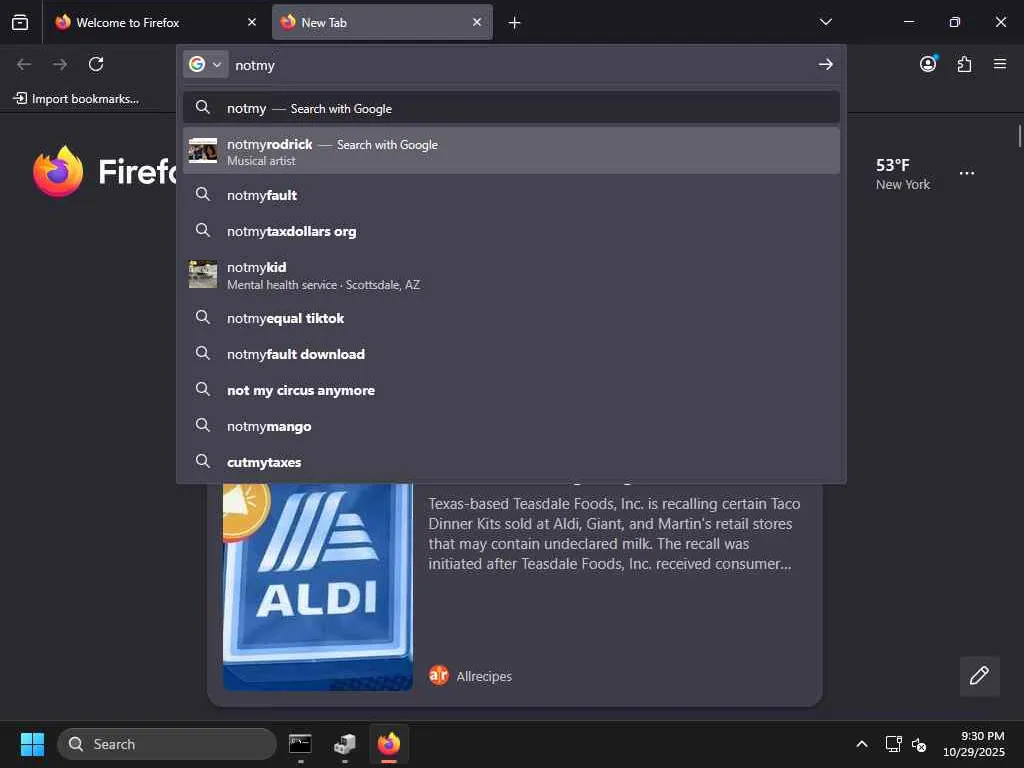Select the notmykid Mental health service suggestion
This screenshot has height=768, width=1024.
tap(511, 275)
